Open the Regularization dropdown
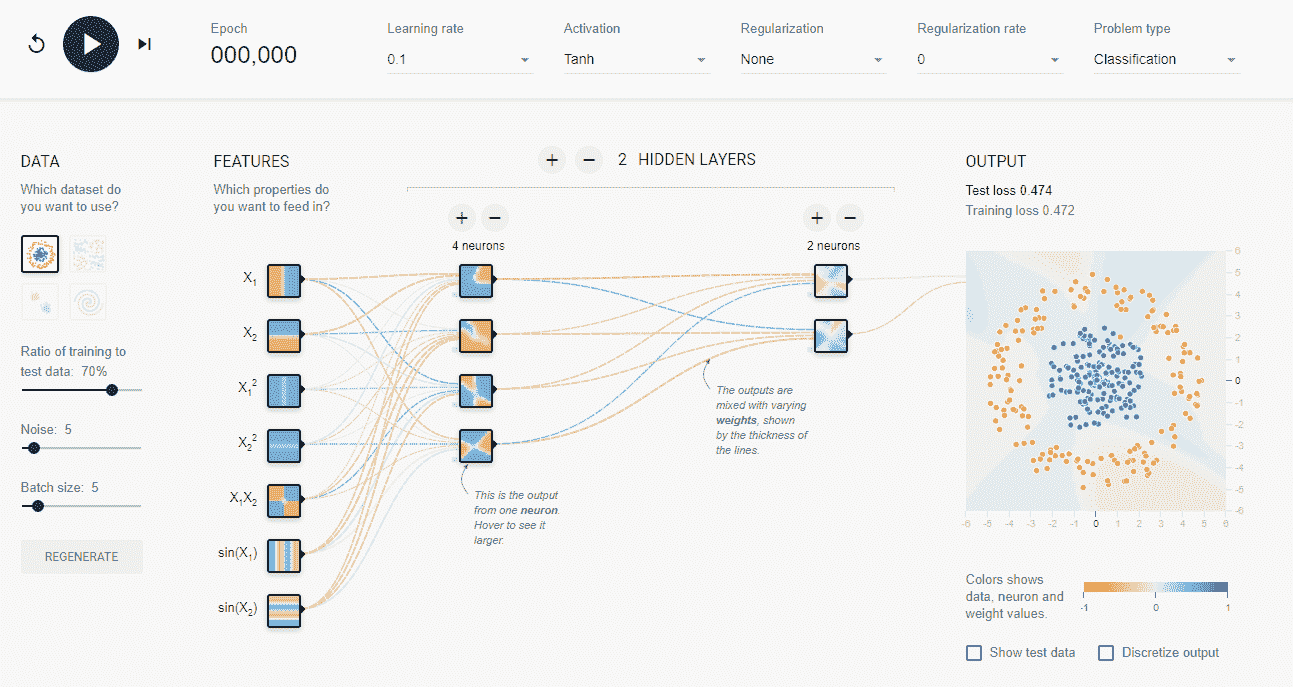The image size is (1293, 687). click(813, 60)
